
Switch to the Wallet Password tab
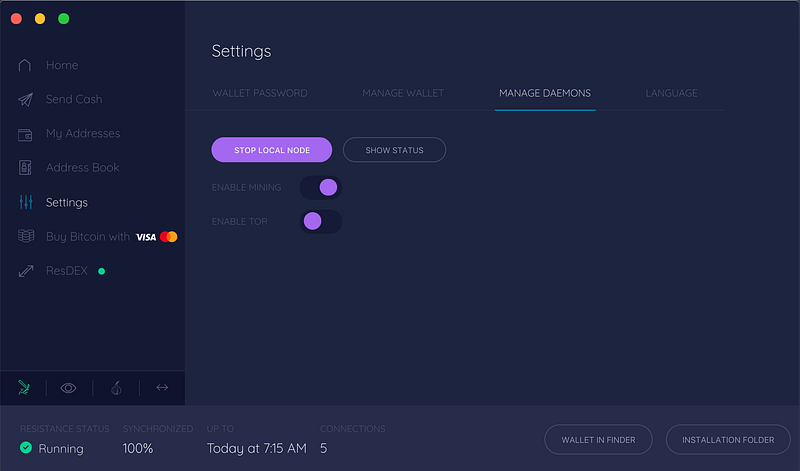pyautogui.click(x=260, y=93)
